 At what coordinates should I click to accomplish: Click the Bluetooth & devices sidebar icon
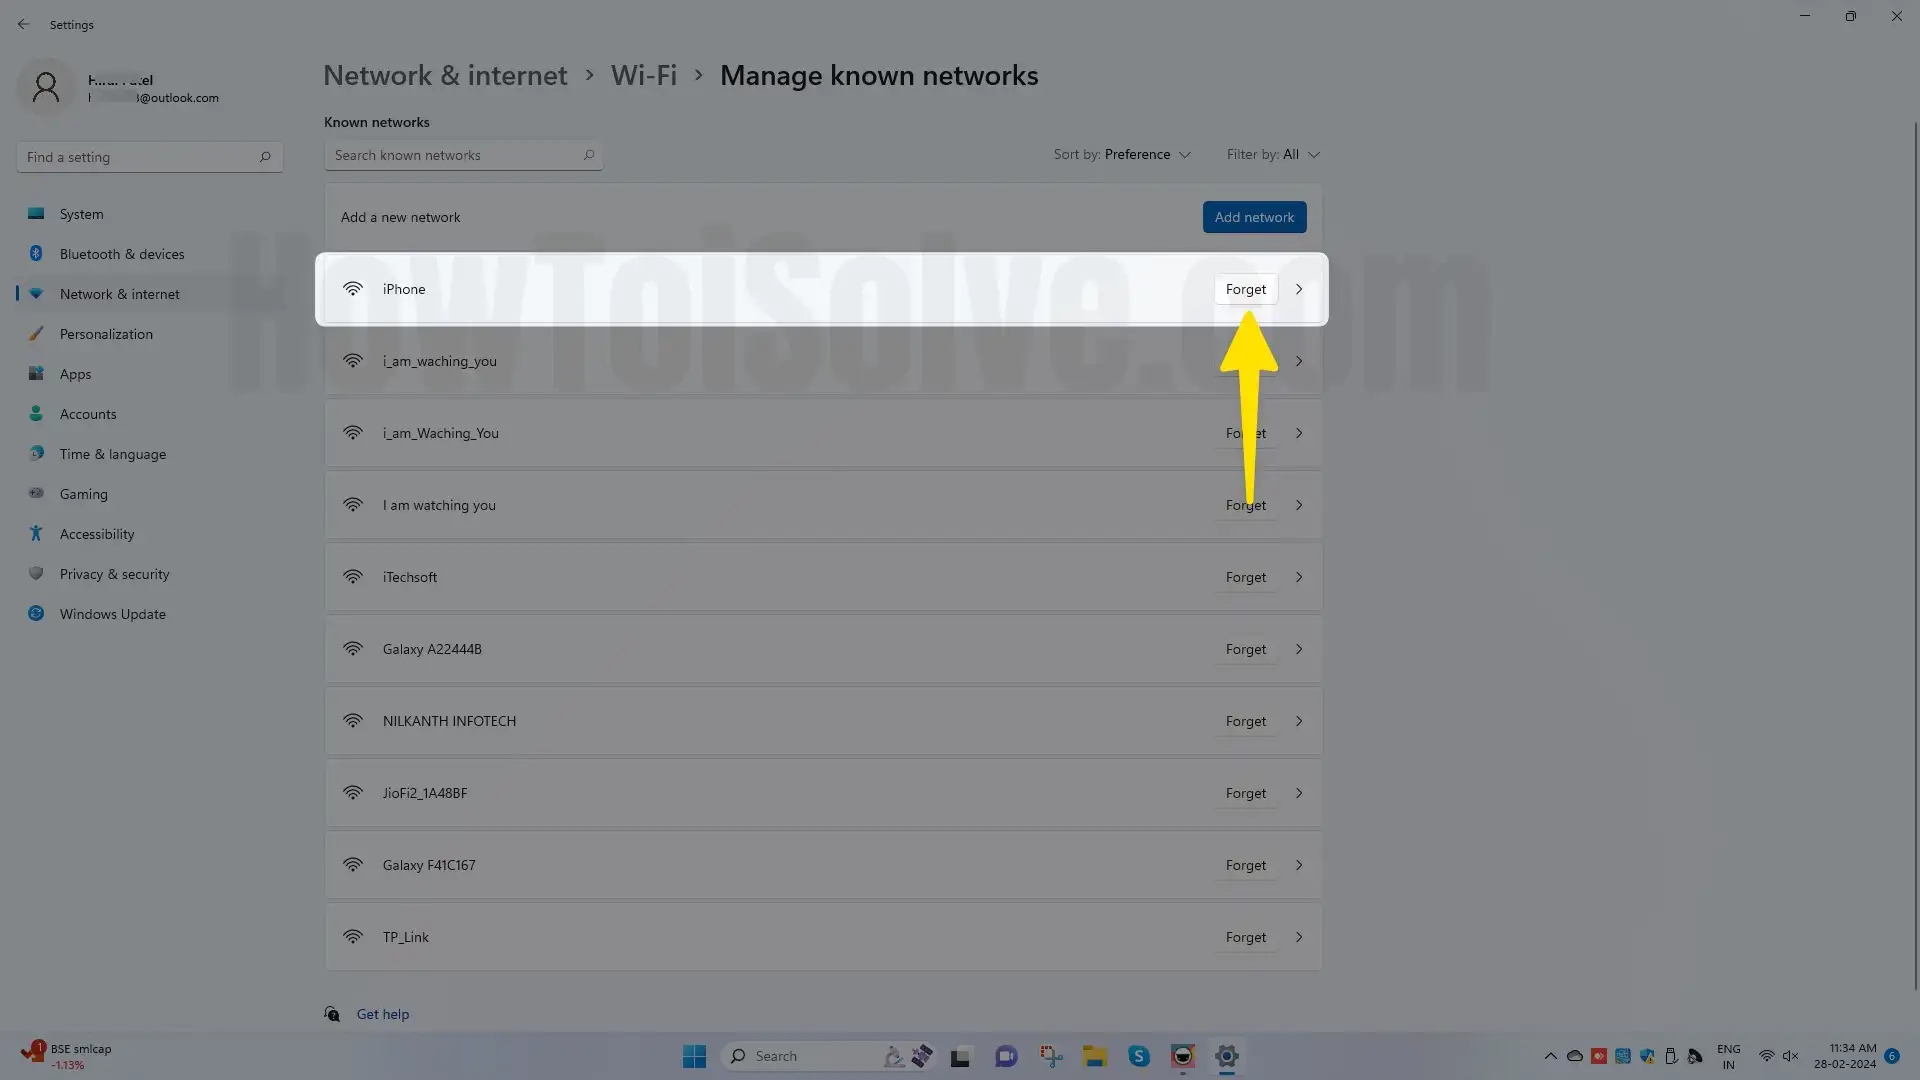point(36,254)
